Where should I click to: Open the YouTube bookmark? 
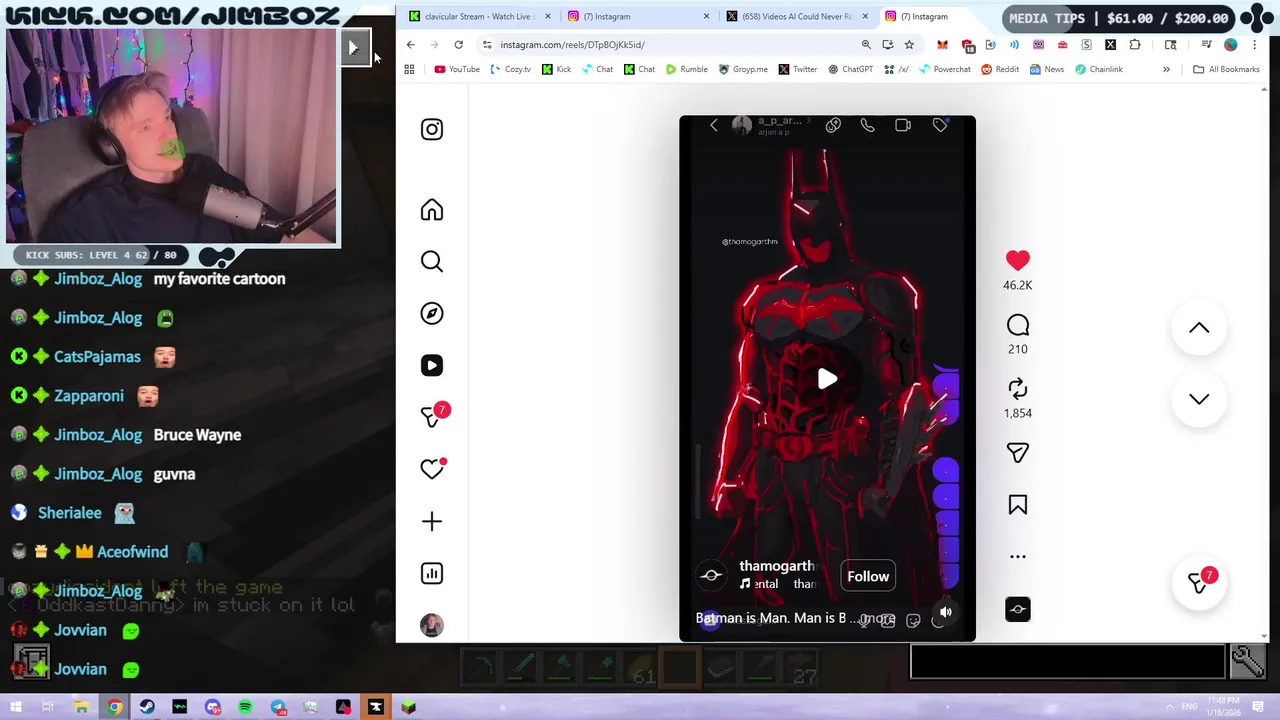tap(457, 69)
